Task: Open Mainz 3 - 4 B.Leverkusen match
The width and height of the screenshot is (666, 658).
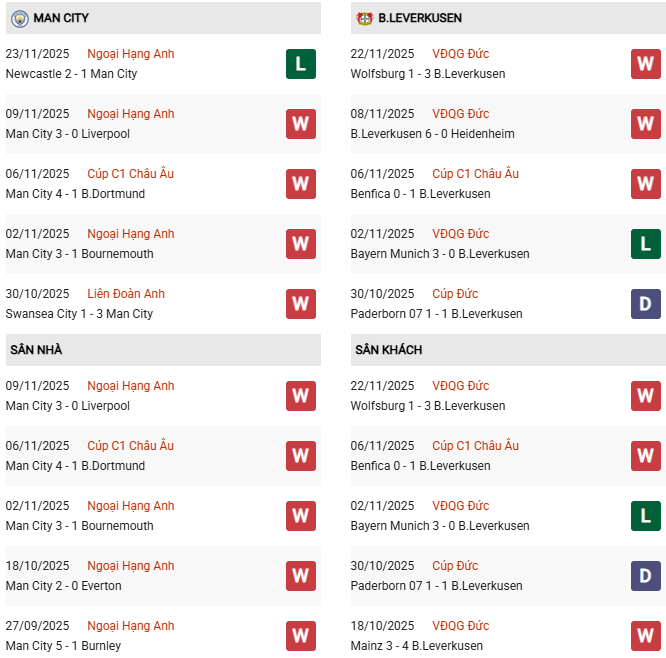Action: 416,646
